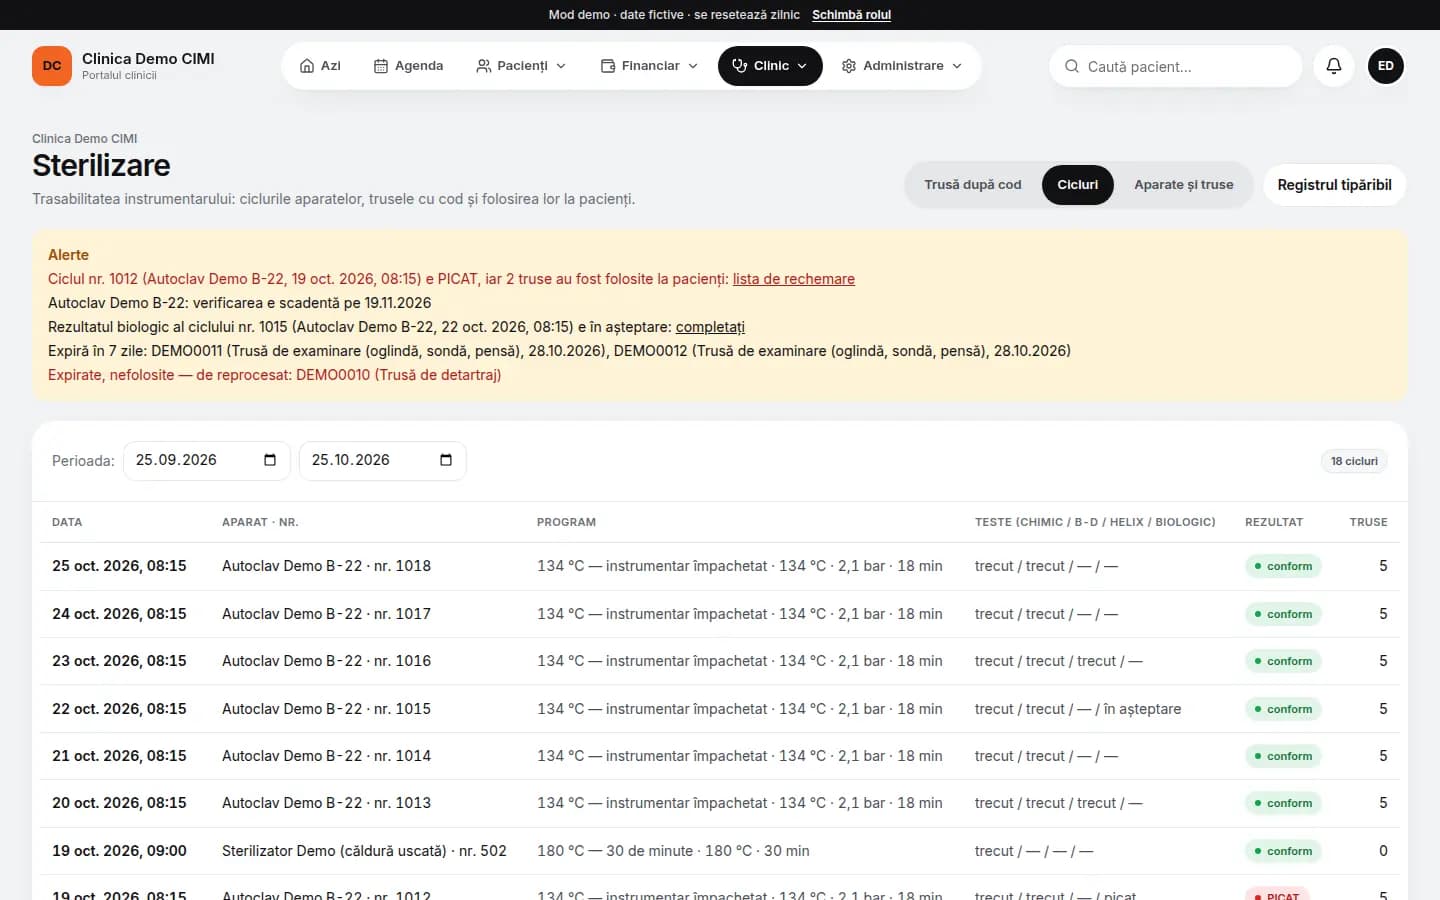Click the end date field 25.10.2026
1440x900 pixels.
coord(383,460)
